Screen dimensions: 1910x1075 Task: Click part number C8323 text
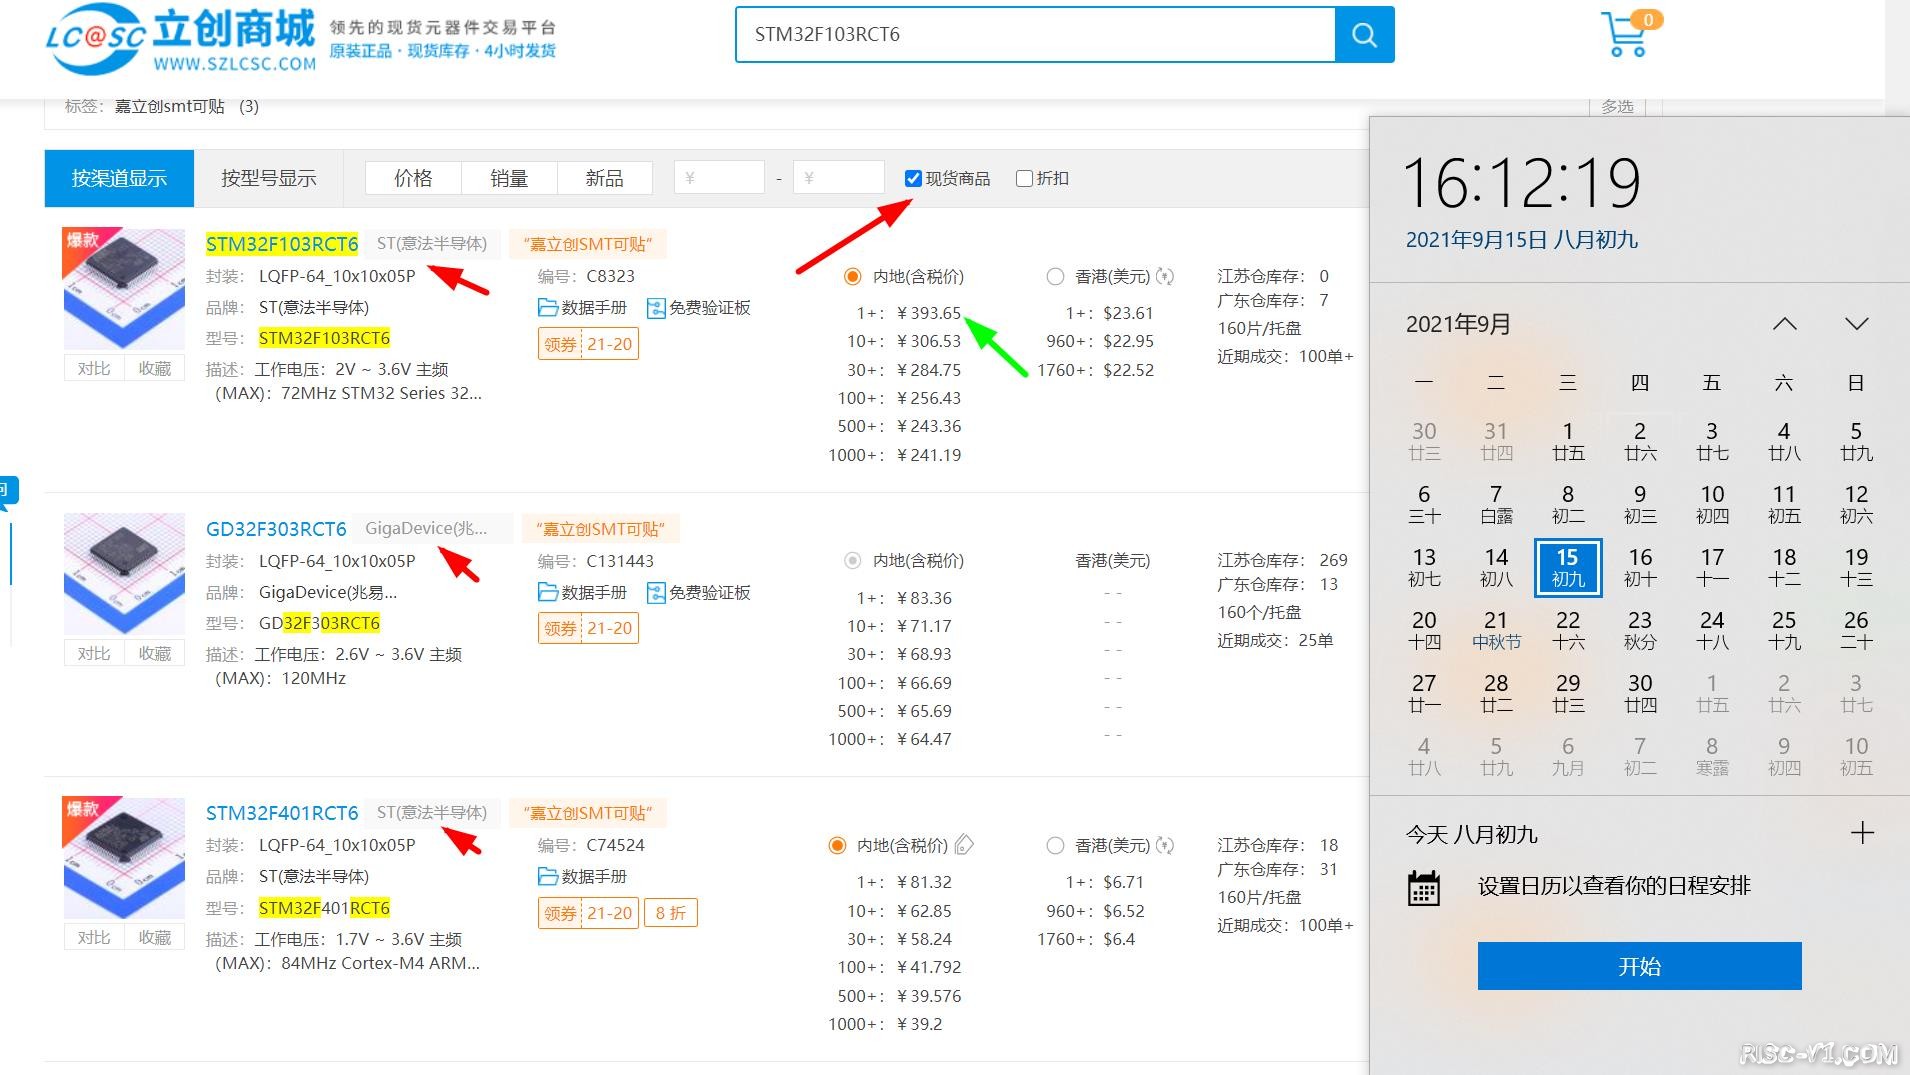pyautogui.click(x=610, y=276)
